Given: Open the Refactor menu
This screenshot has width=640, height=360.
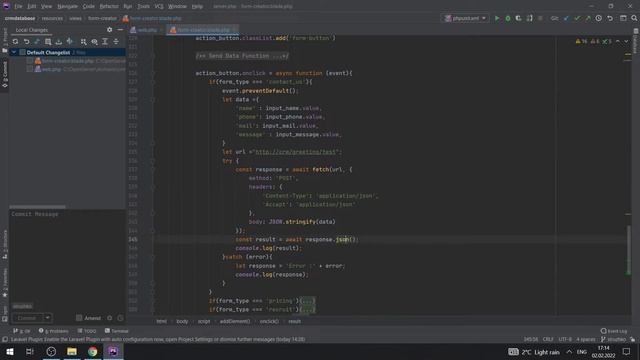Looking at the screenshot, I should pyautogui.click(x=109, y=7).
